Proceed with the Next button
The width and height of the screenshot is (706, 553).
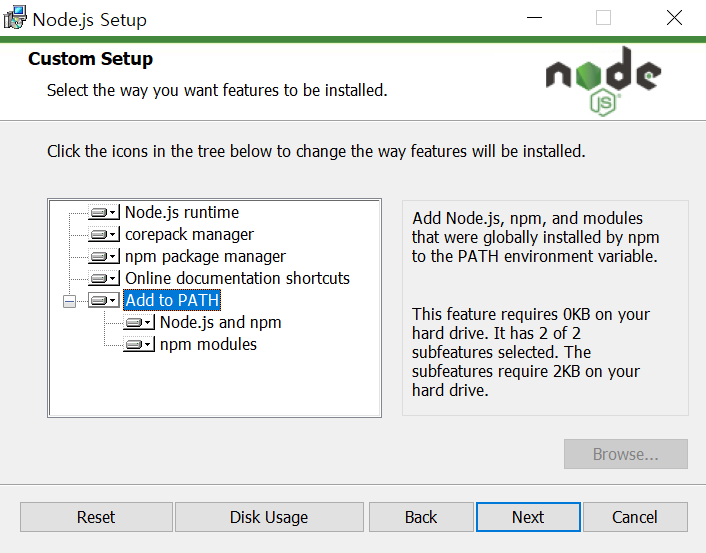click(x=528, y=517)
